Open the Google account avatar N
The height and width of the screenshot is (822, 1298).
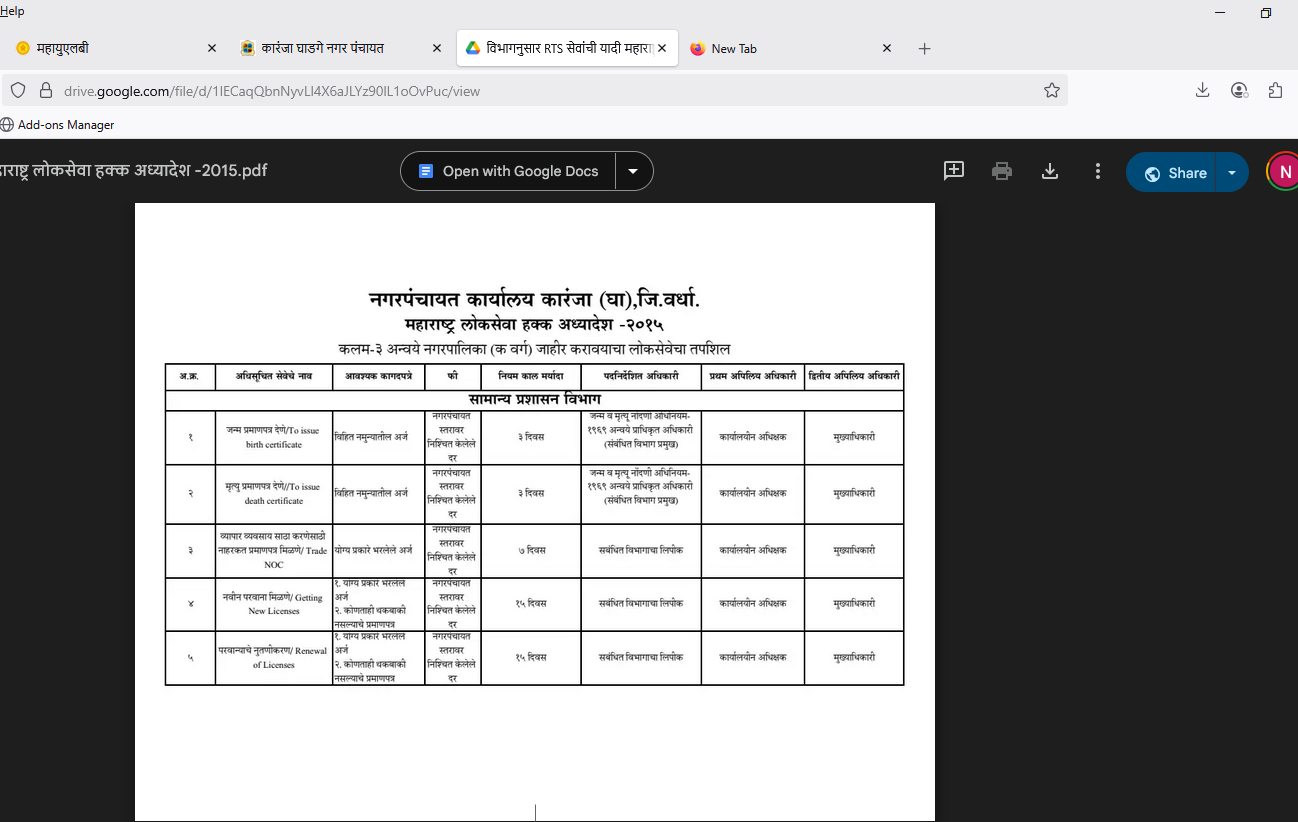click(x=1284, y=172)
